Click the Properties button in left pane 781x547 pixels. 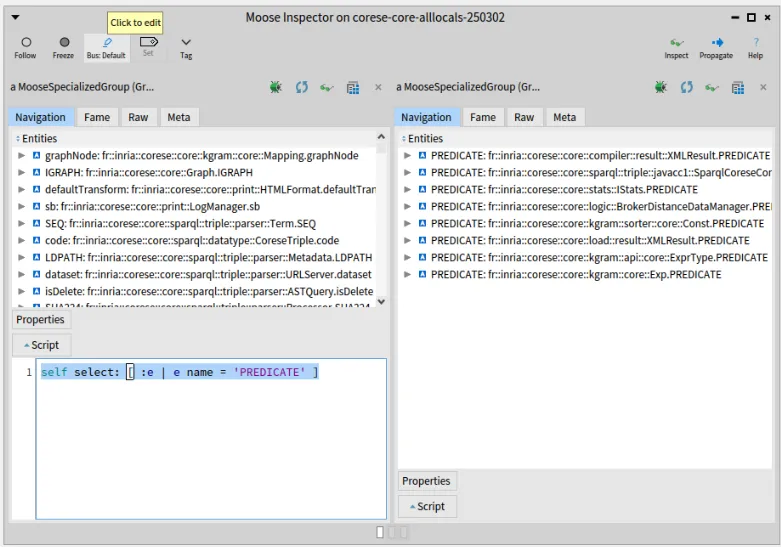(40, 320)
